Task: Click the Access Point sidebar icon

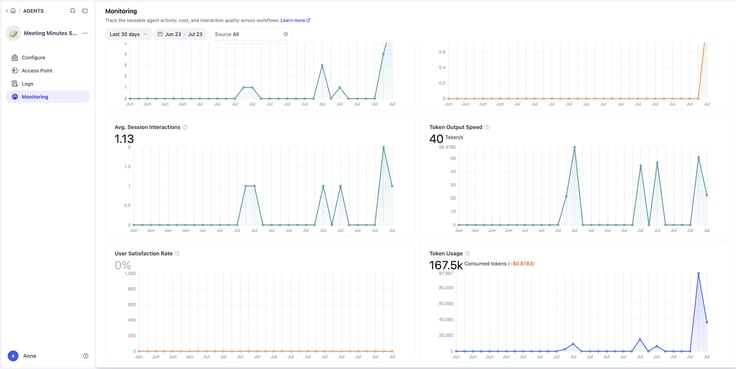Action: pyautogui.click(x=15, y=71)
